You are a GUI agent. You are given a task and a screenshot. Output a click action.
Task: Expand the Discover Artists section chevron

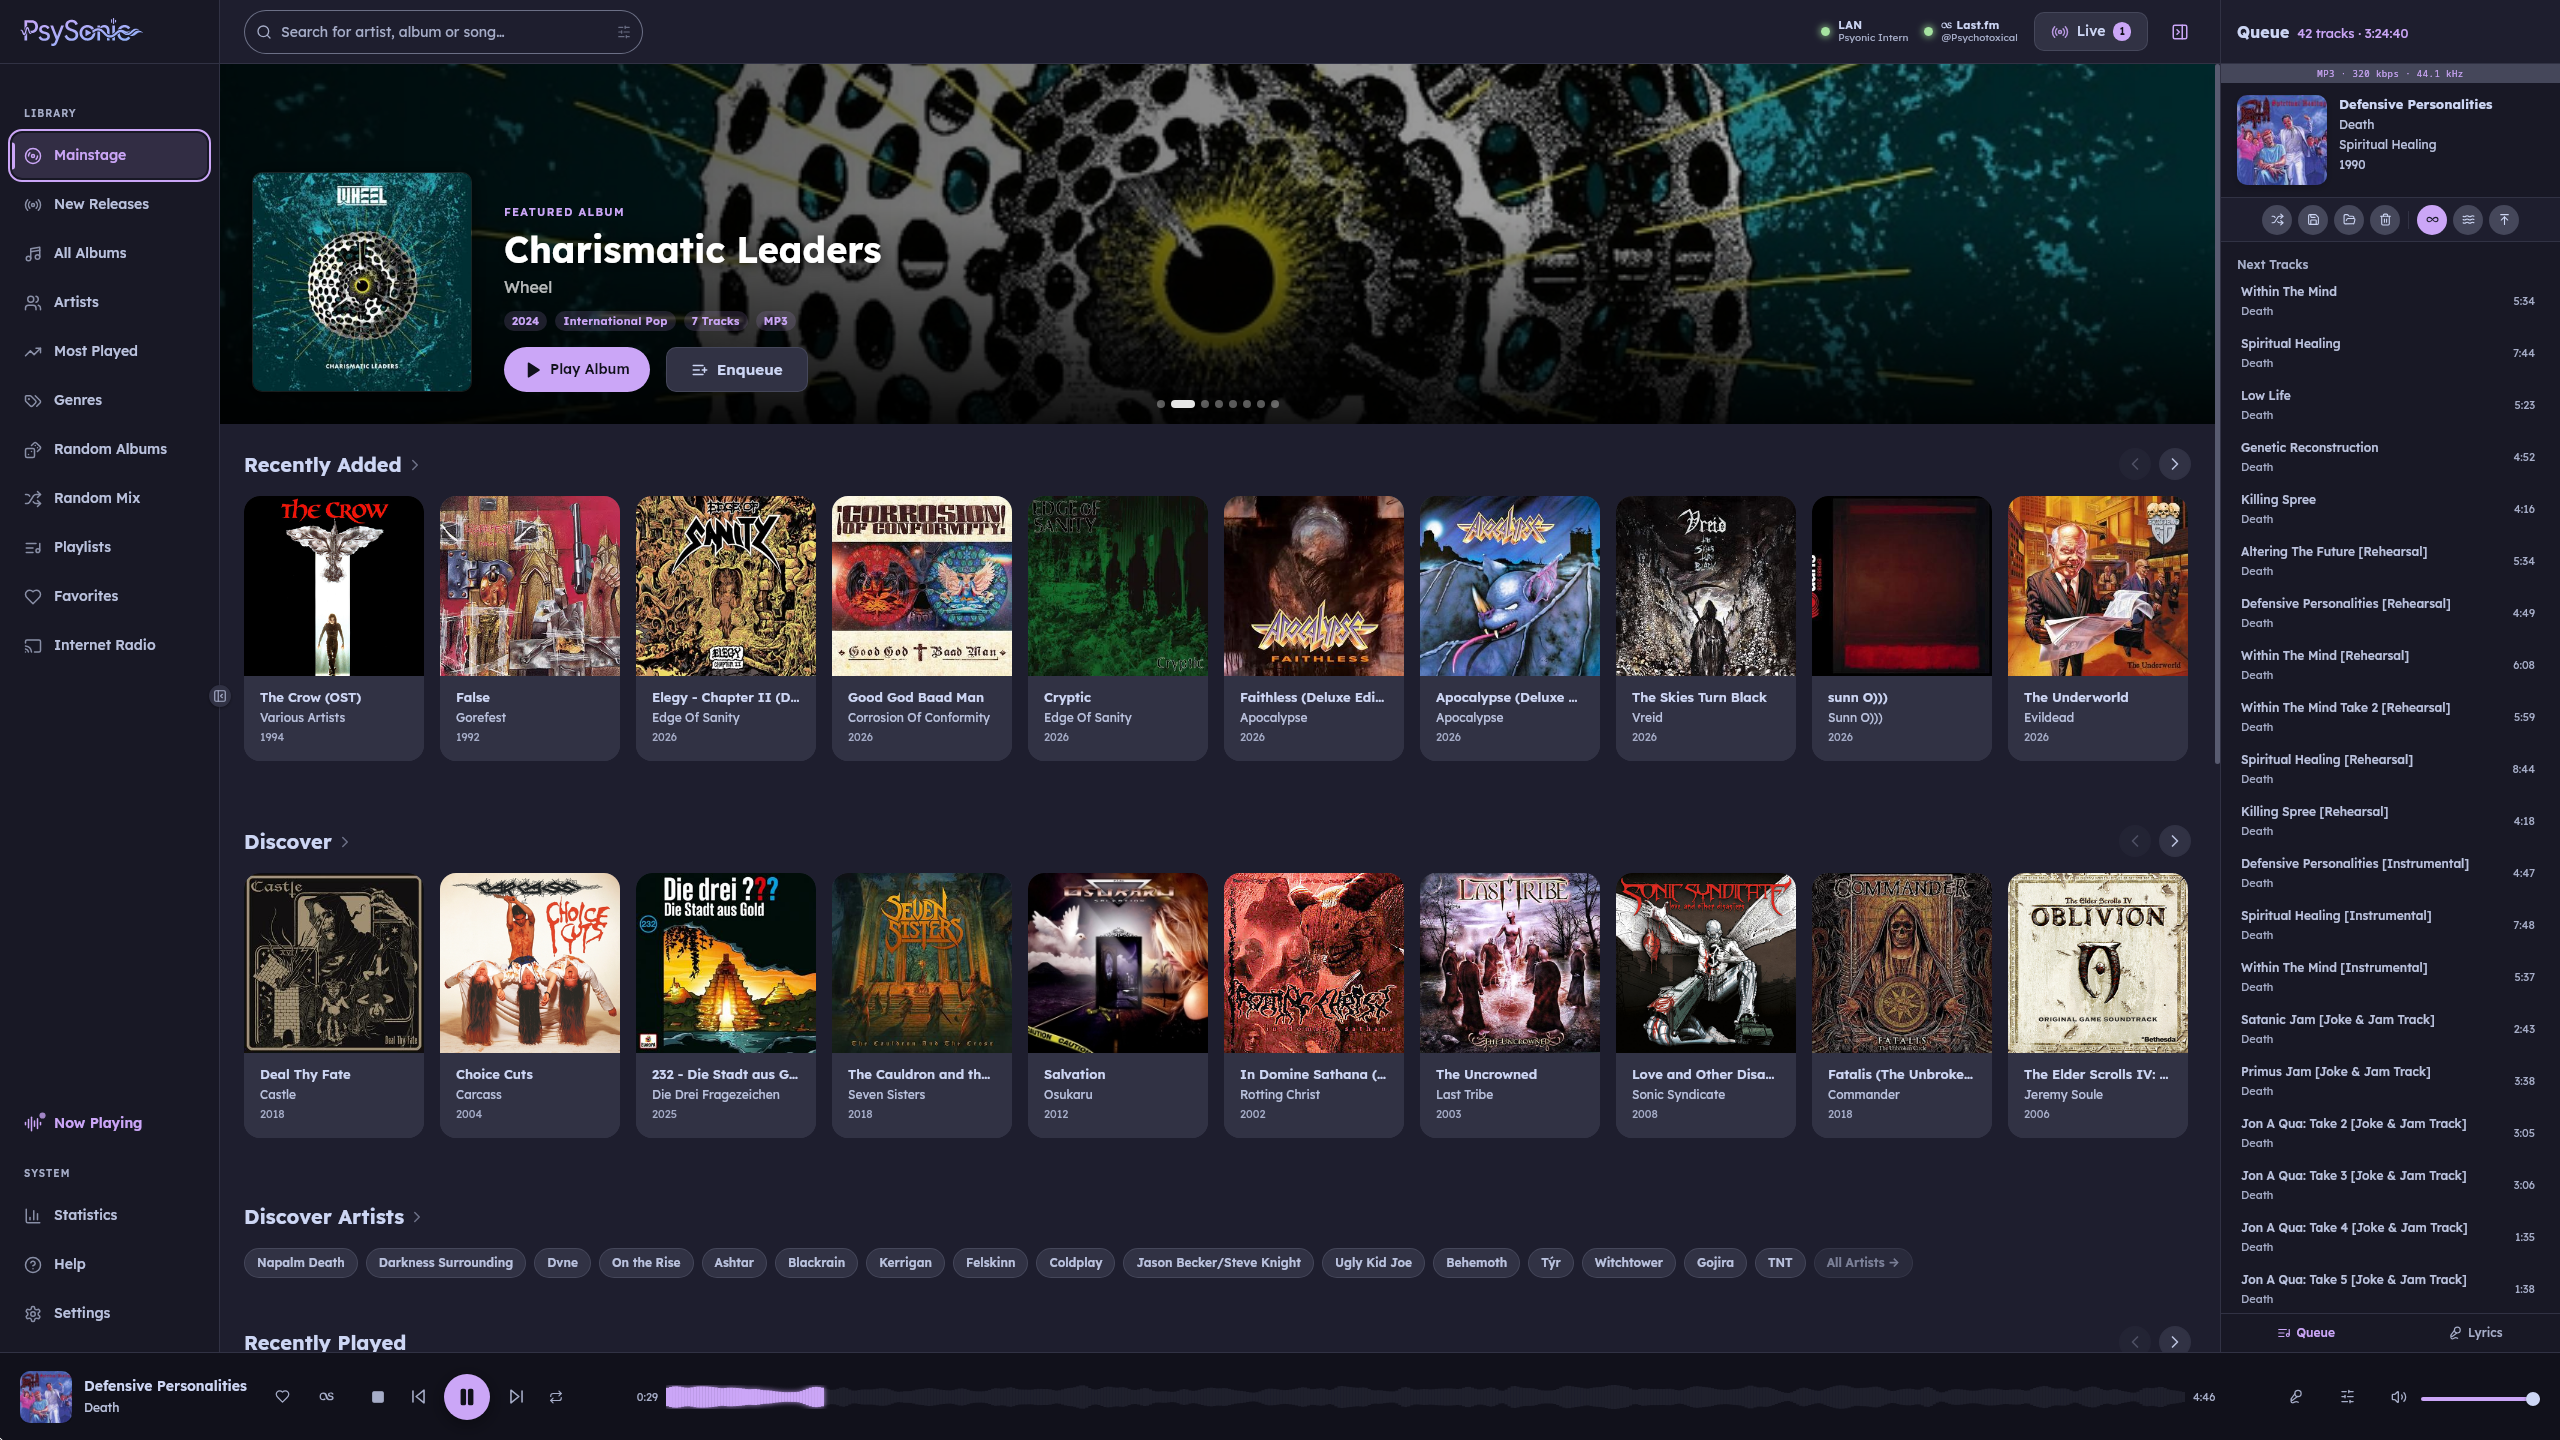(x=417, y=1217)
